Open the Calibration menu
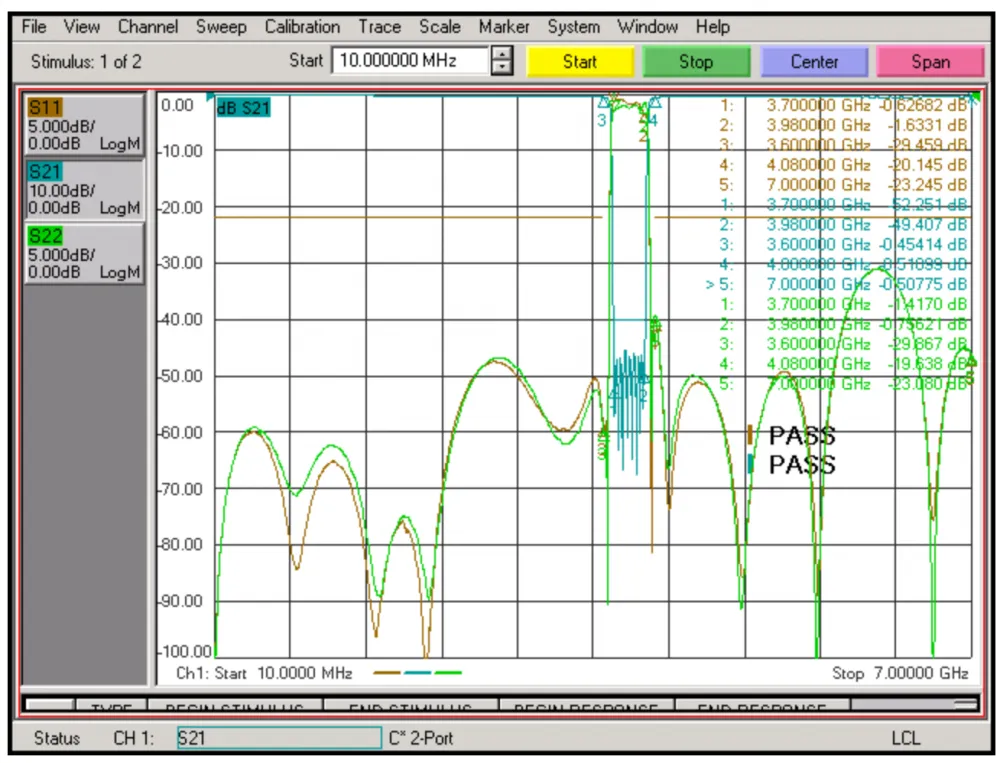The width and height of the screenshot is (1000, 763). (302, 27)
